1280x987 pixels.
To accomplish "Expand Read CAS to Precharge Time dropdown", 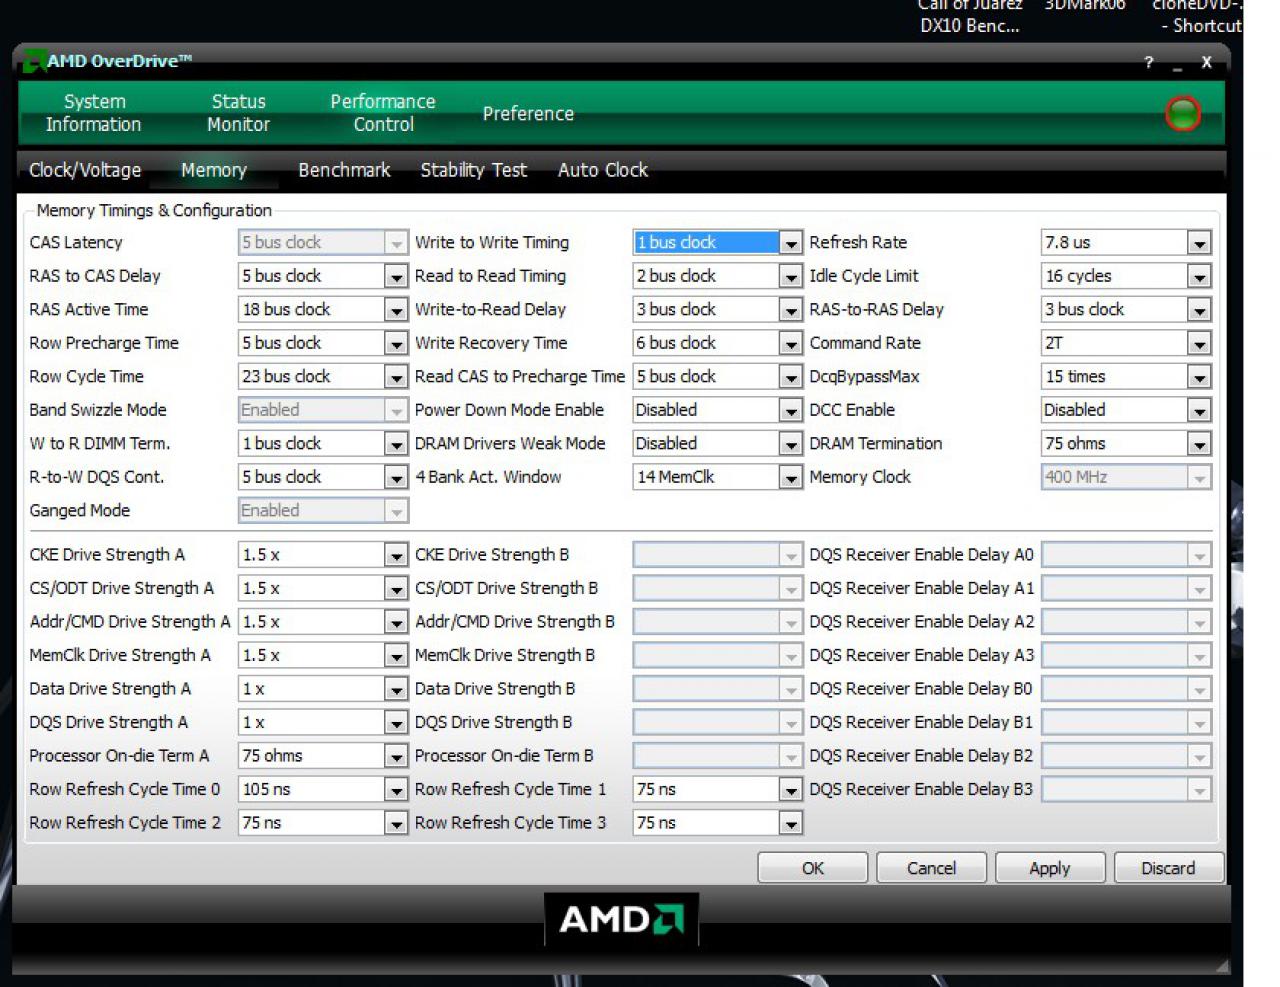I will (791, 377).
